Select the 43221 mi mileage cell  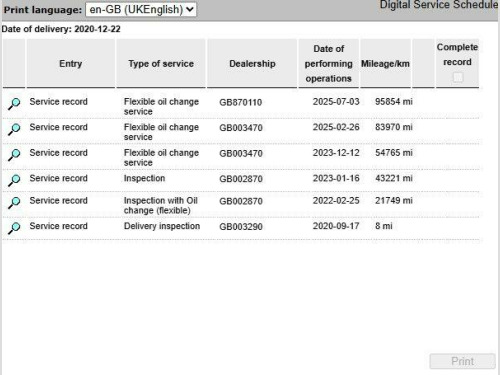click(x=394, y=178)
